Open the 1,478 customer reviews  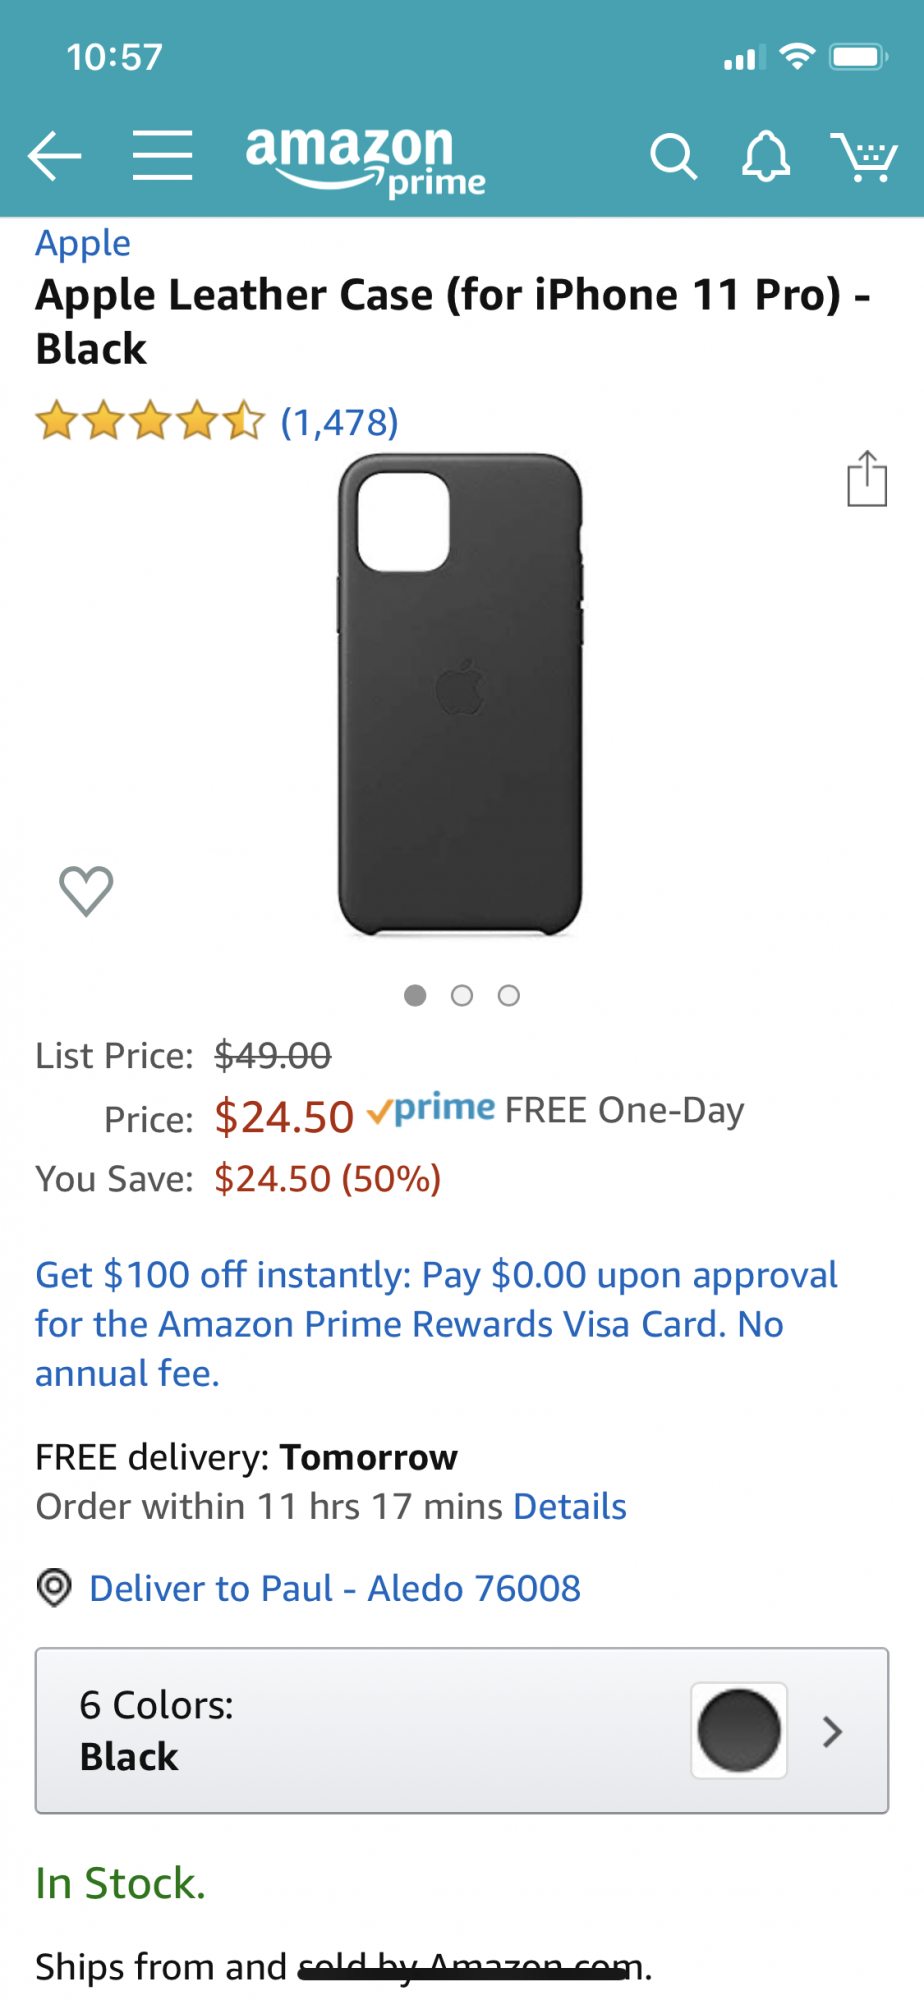(x=339, y=422)
